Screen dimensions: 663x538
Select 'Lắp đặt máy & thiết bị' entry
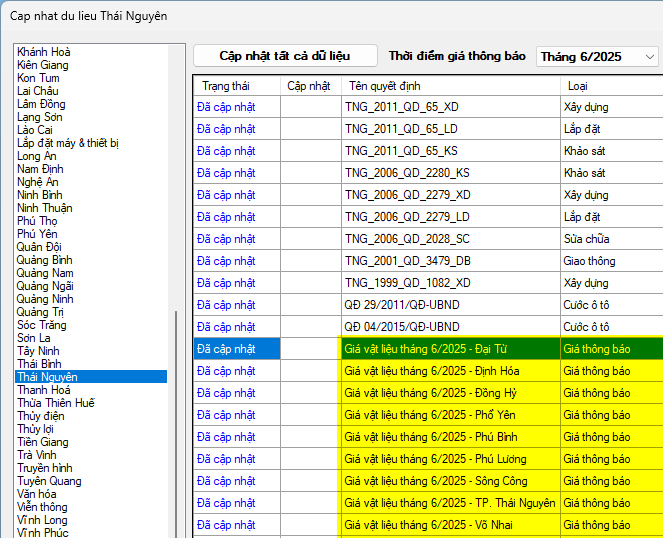point(68,143)
